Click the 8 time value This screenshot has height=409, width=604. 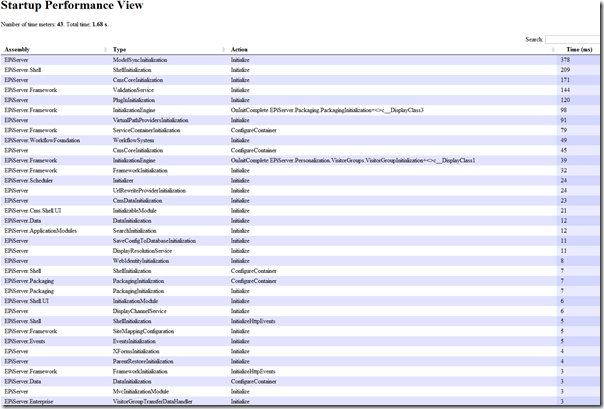562,261
